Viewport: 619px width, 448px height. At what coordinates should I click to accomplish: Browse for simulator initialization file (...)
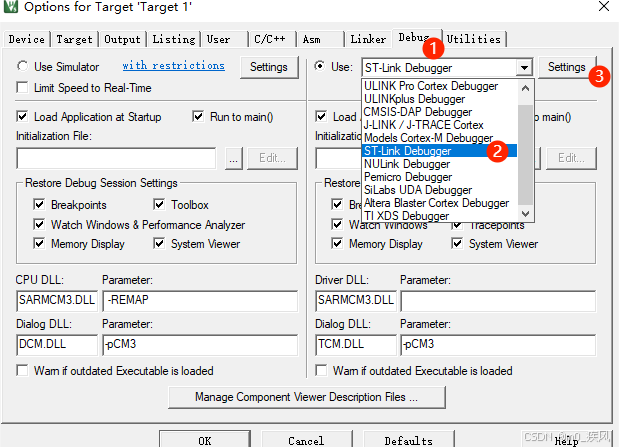pos(234,159)
